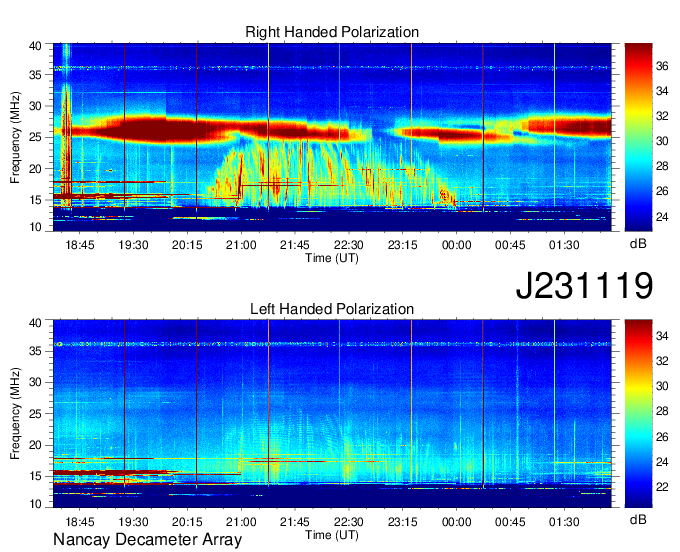Click the "dB" label under the Left Handed colorbar
Viewport: 680px width, 552px height.
point(638,520)
